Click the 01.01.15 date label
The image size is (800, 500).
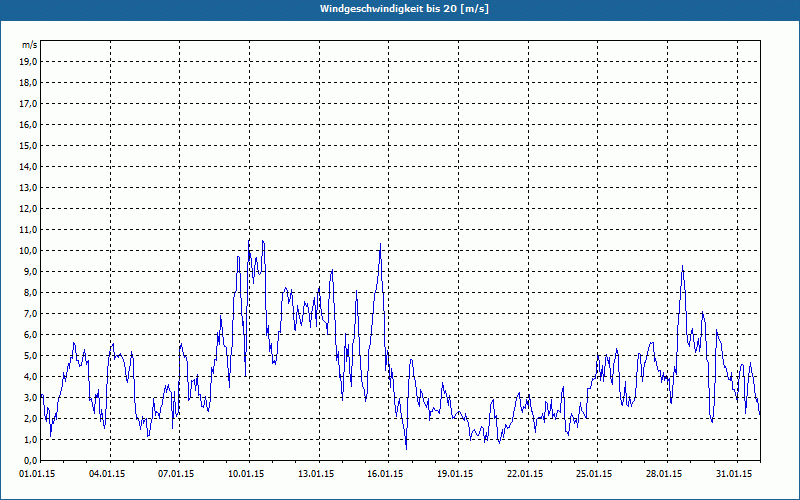[x=37, y=474]
